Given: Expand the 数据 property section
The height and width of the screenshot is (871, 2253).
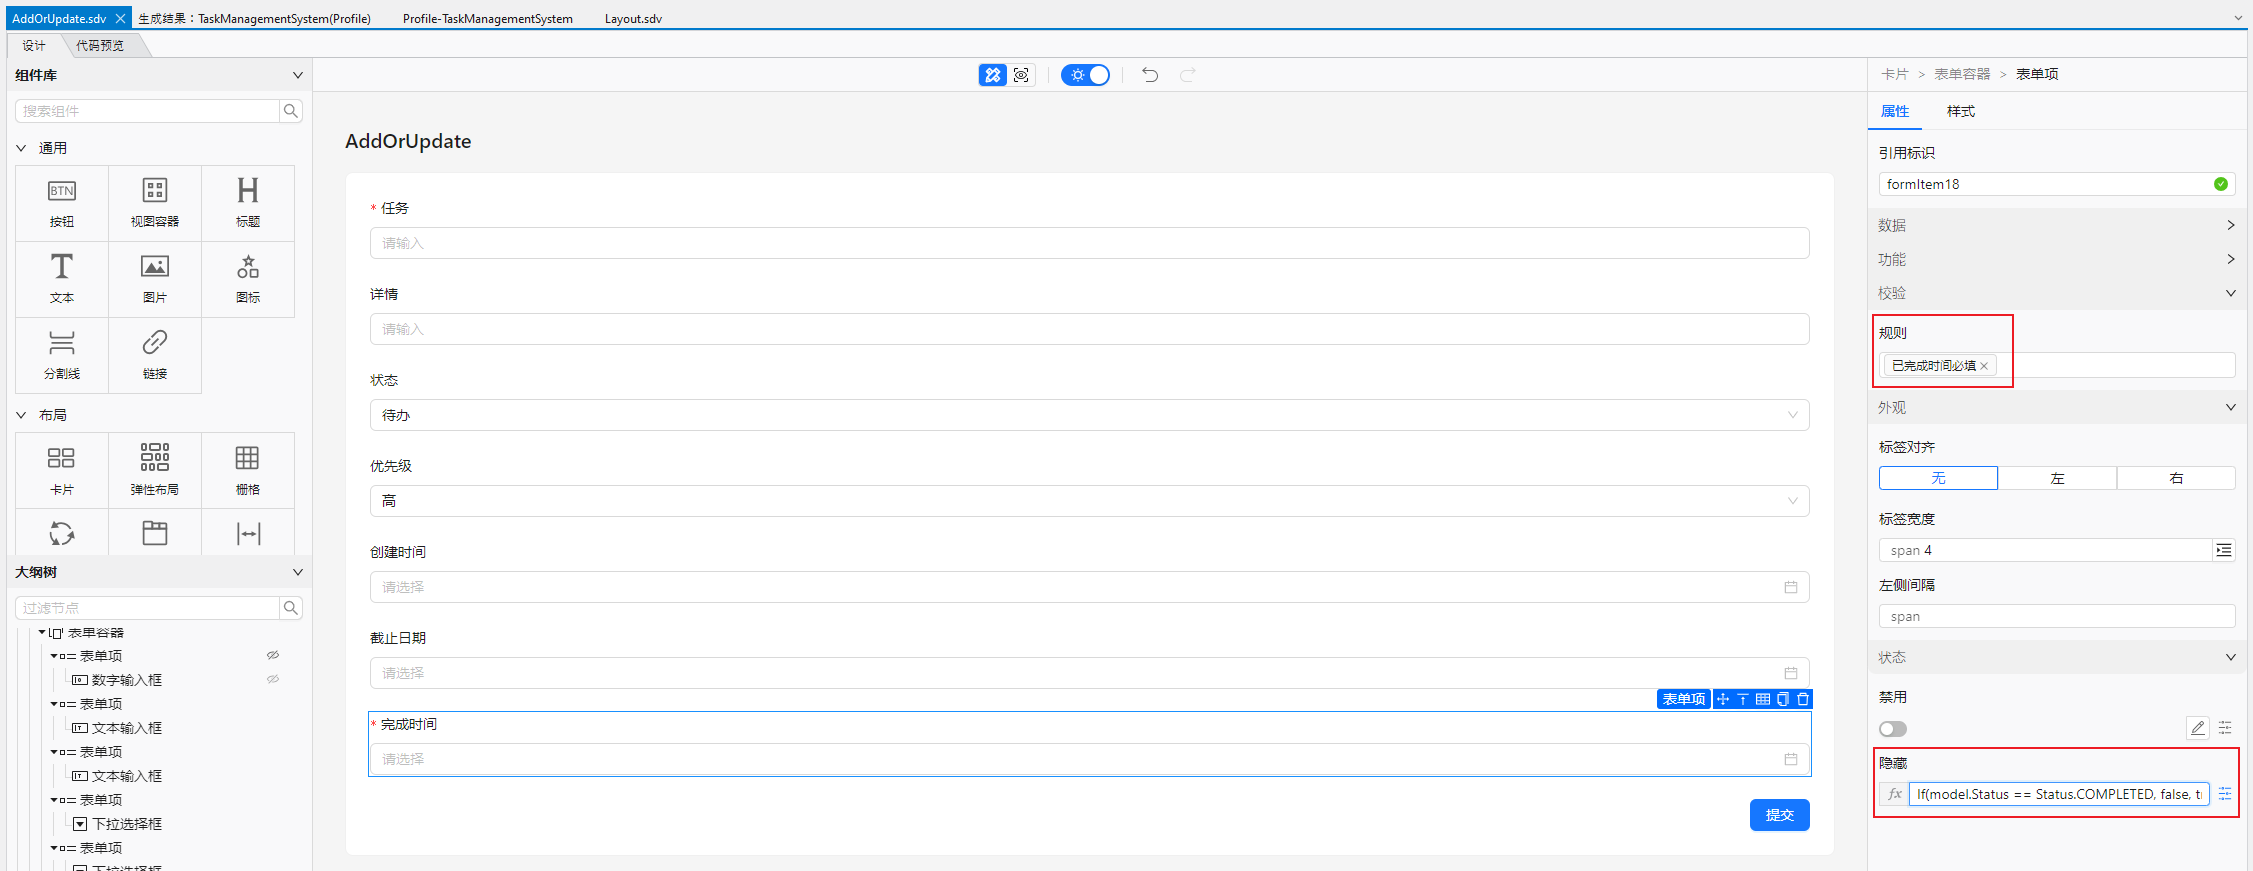Looking at the screenshot, I should pyautogui.click(x=2057, y=225).
